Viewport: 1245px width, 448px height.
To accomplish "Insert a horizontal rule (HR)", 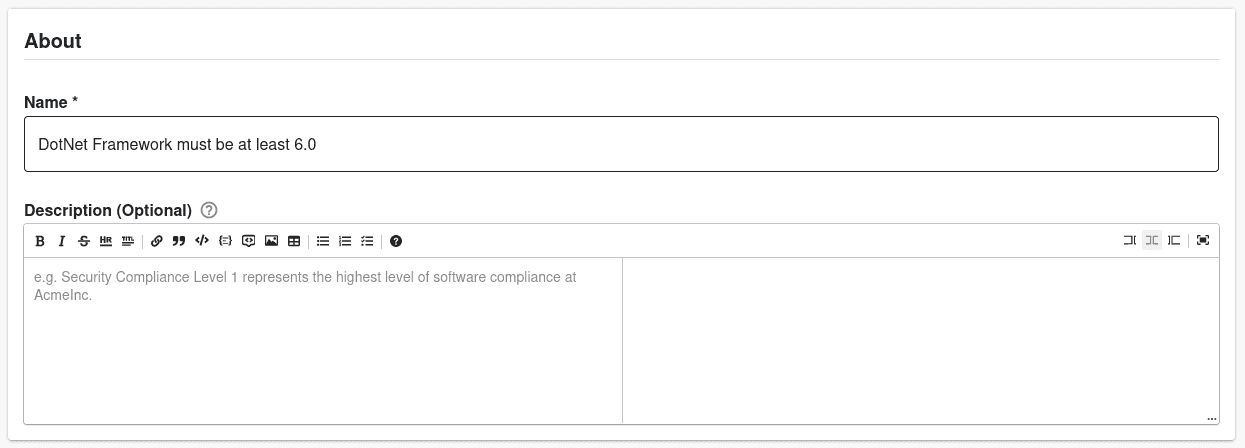I will [x=106, y=241].
